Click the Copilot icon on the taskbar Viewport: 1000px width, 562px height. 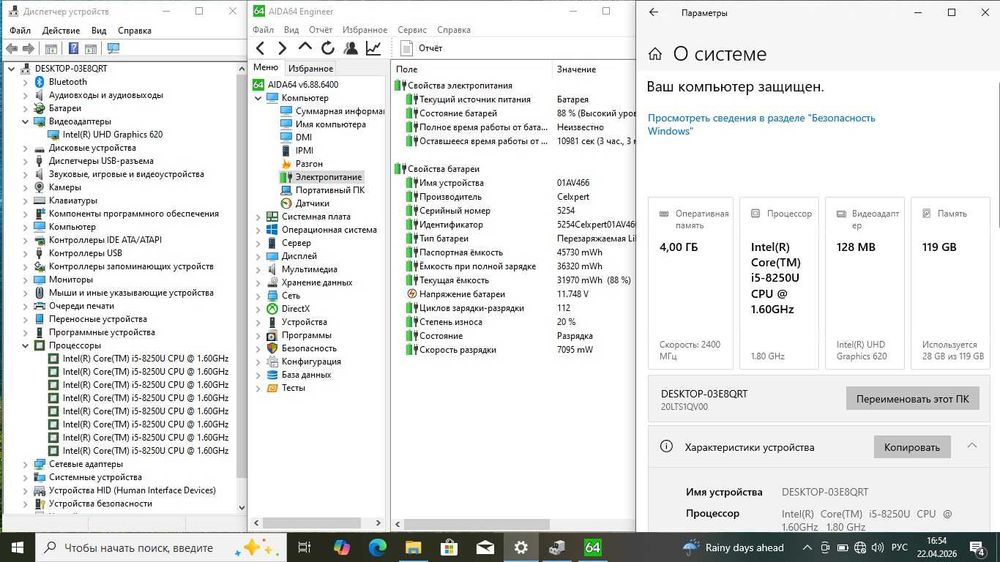point(341,547)
